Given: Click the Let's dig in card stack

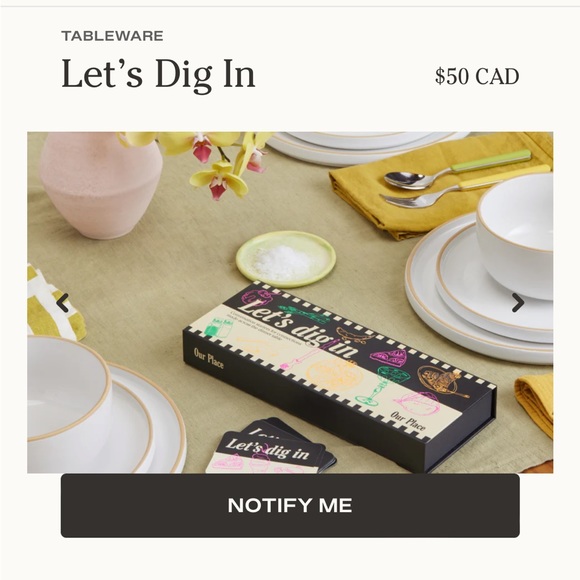Looking at the screenshot, I should tap(270, 448).
